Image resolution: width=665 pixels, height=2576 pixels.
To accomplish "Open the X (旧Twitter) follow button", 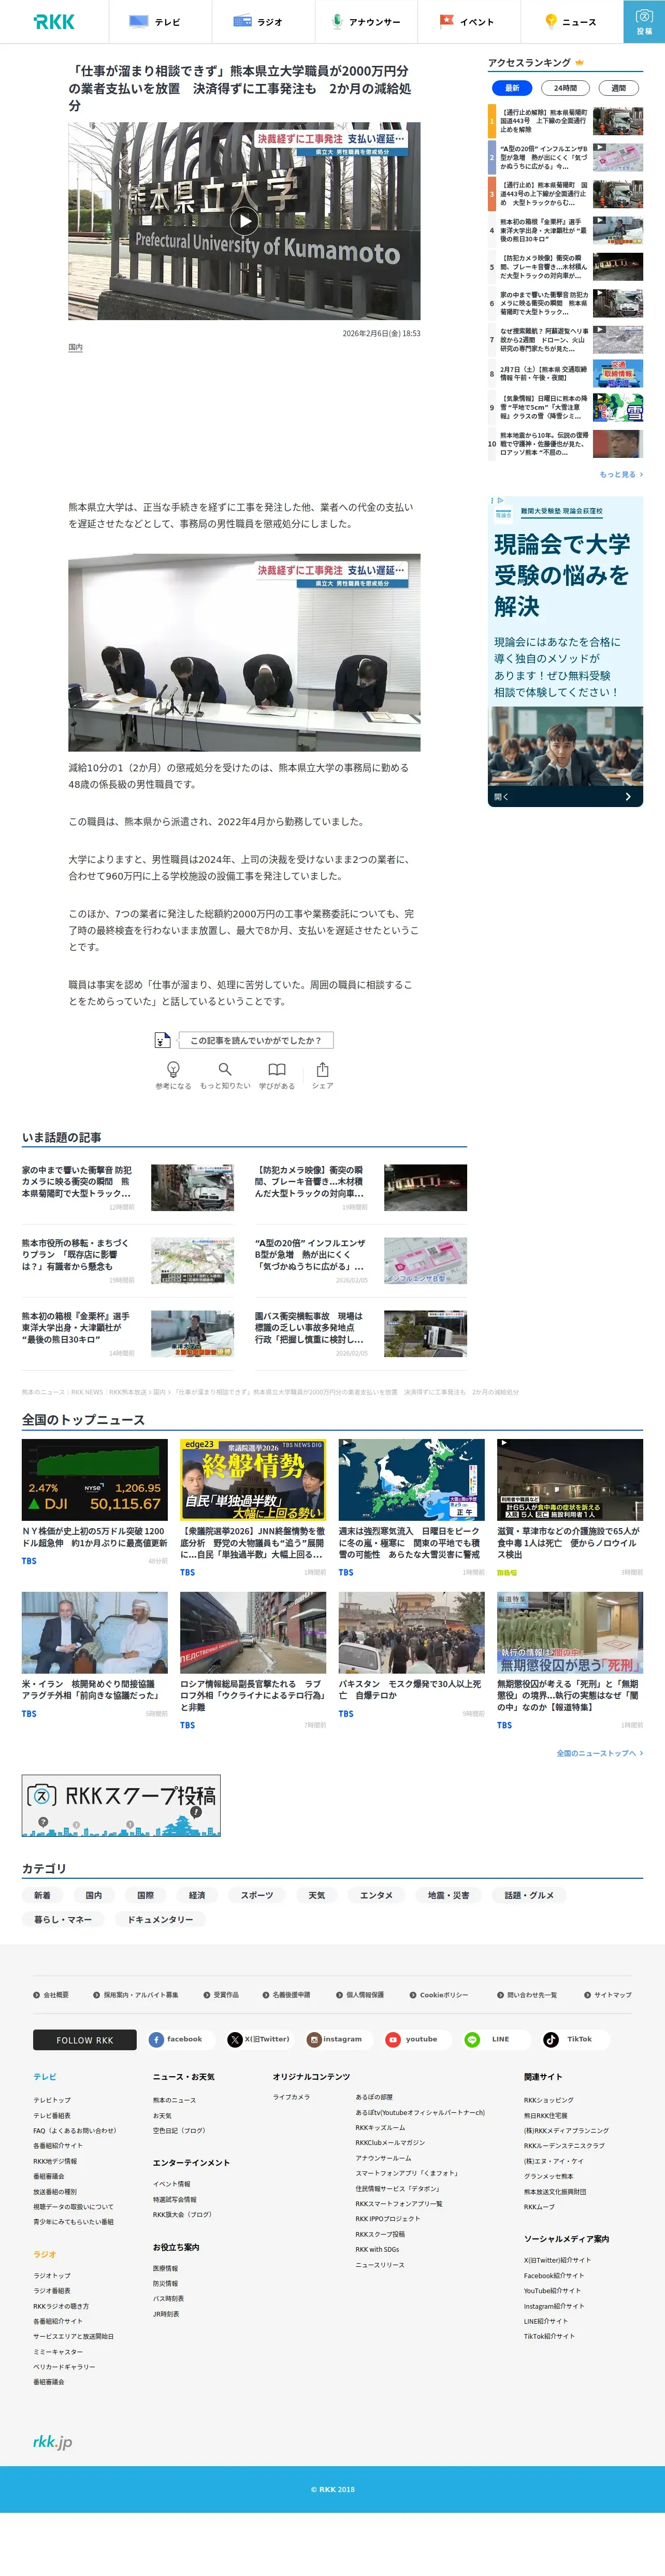I will [259, 2039].
